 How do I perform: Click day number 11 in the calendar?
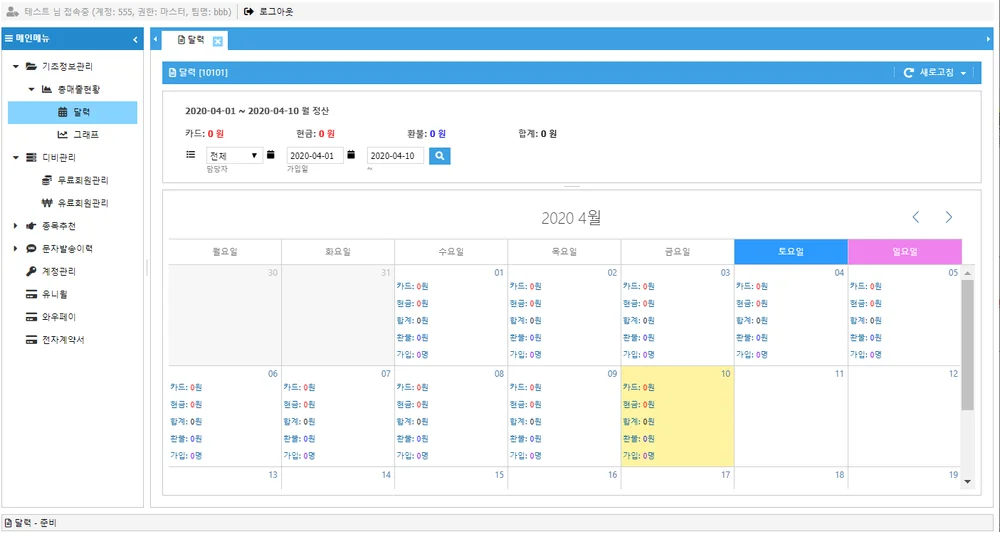pyautogui.click(x=839, y=374)
